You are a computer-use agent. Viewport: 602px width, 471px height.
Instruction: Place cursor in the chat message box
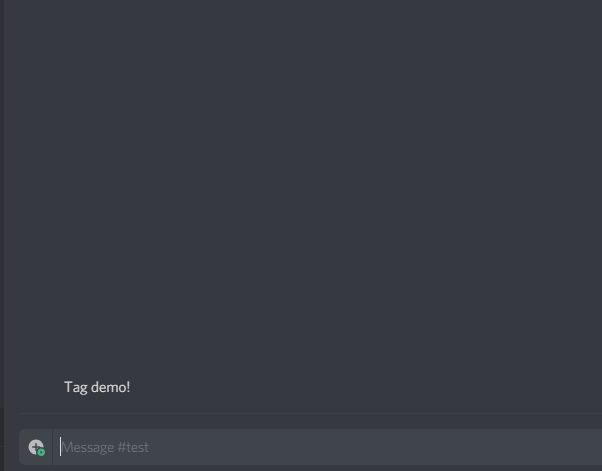click(327, 447)
